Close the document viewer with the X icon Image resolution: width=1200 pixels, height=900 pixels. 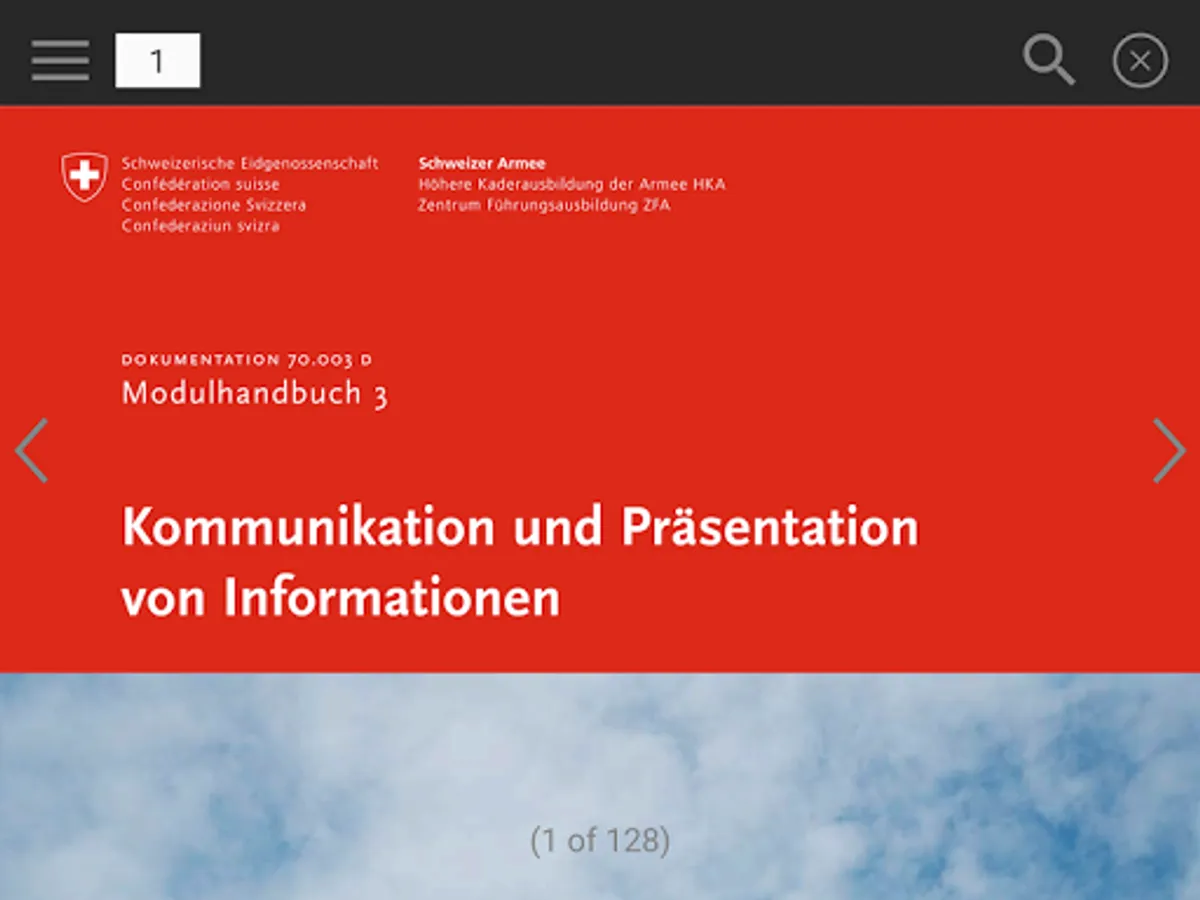(x=1140, y=61)
